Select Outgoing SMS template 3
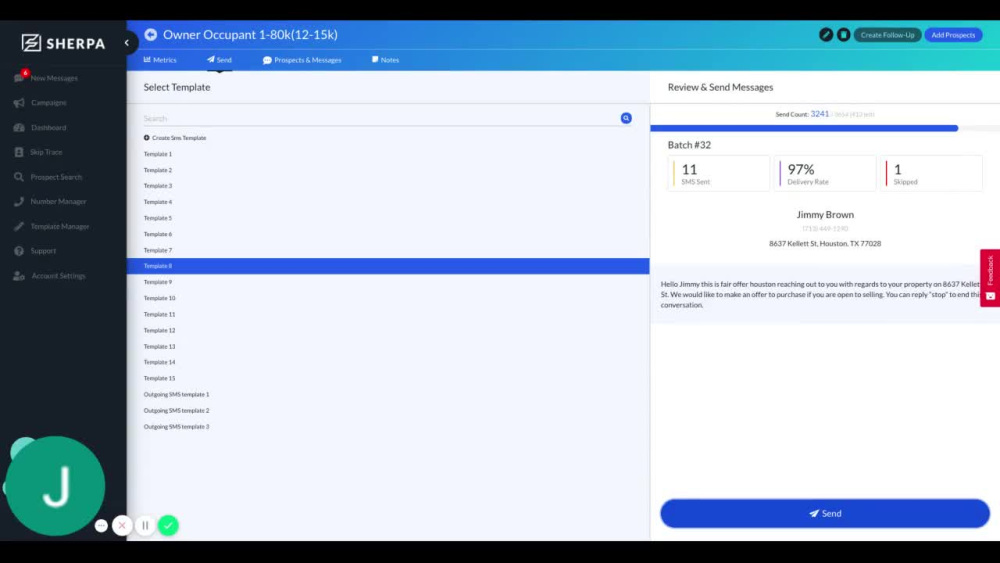The height and width of the screenshot is (563, 1000). 176,427
